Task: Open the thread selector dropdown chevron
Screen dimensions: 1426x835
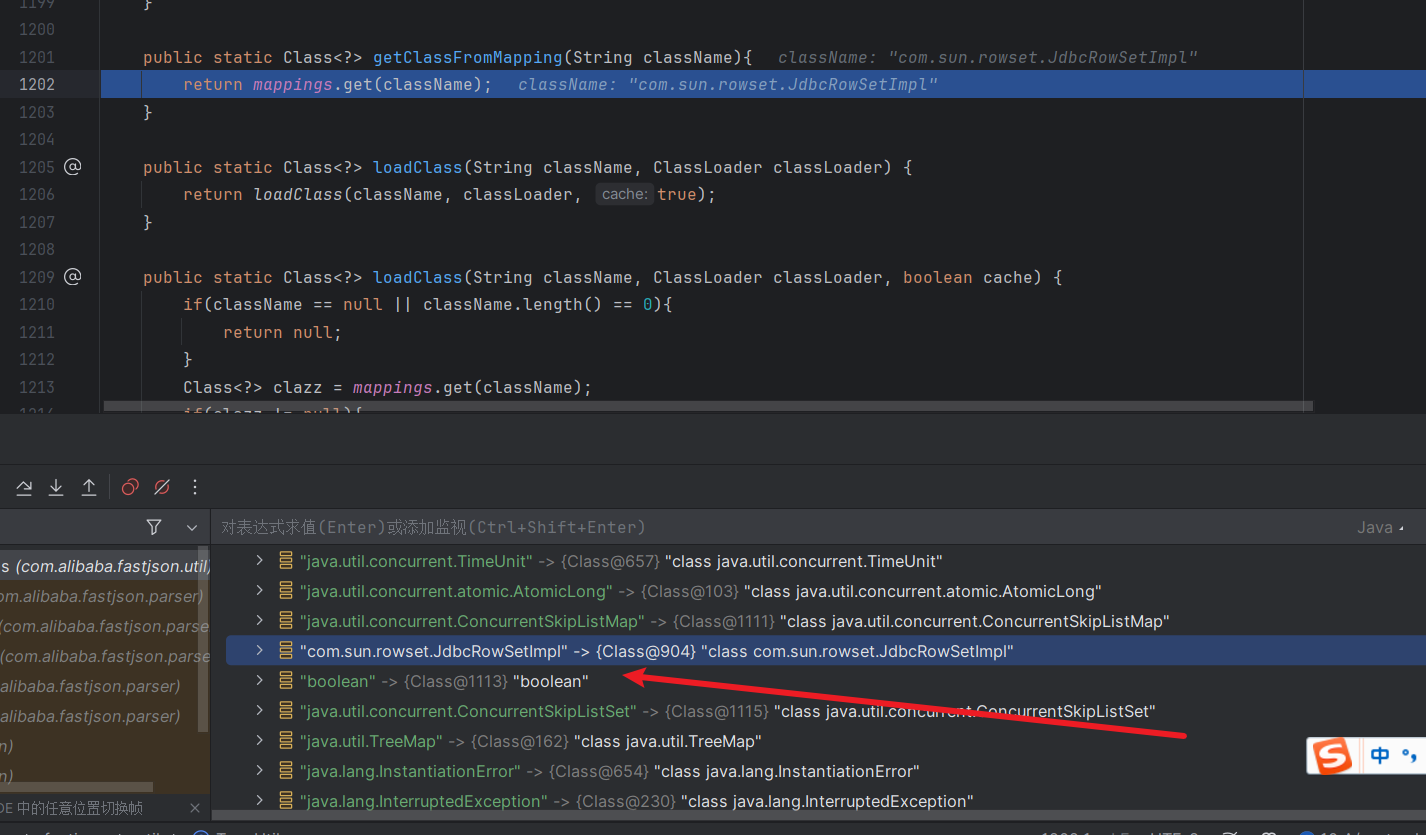Action: 192,527
